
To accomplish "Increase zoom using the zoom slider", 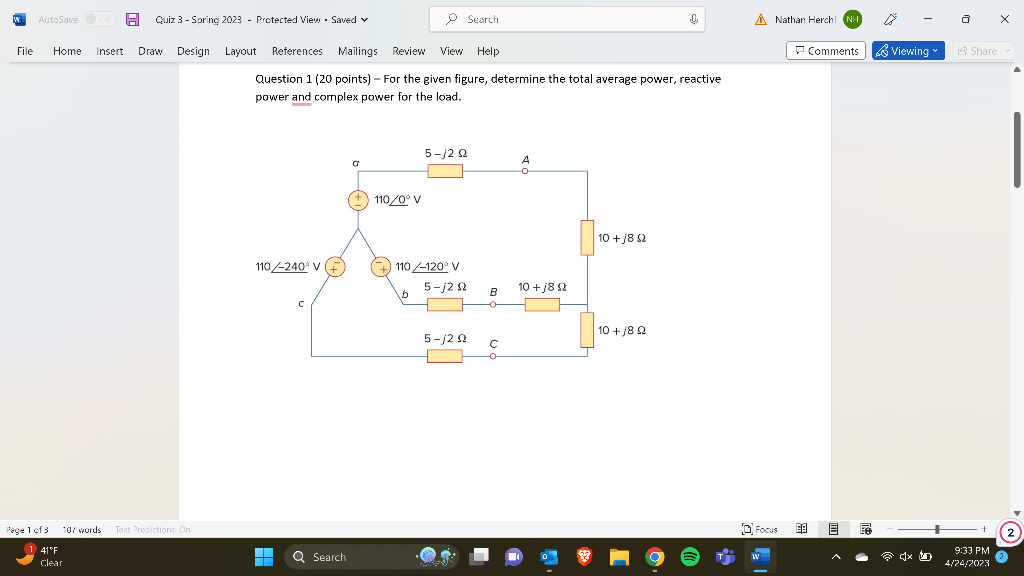I will pos(983,529).
